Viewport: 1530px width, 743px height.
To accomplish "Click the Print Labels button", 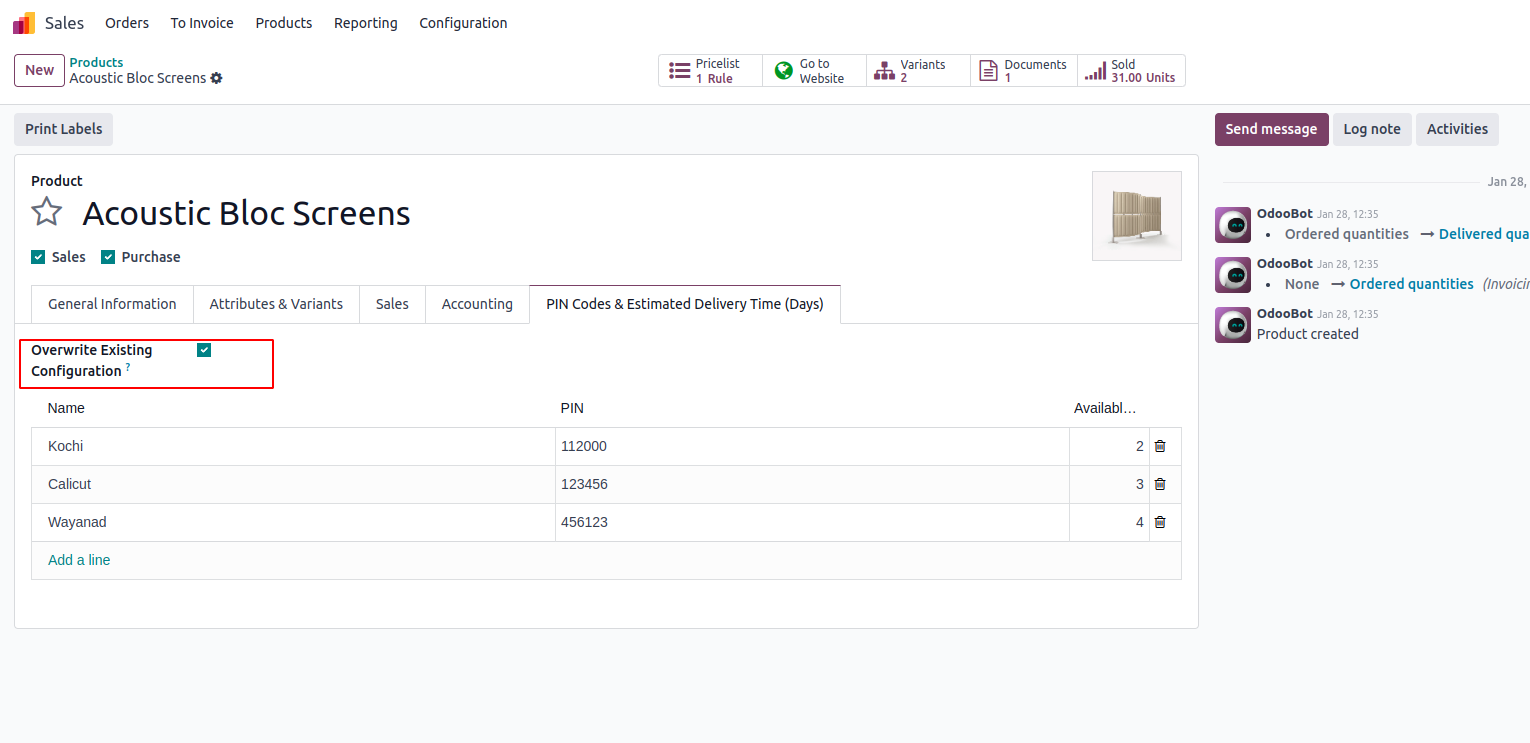I will [x=63, y=129].
